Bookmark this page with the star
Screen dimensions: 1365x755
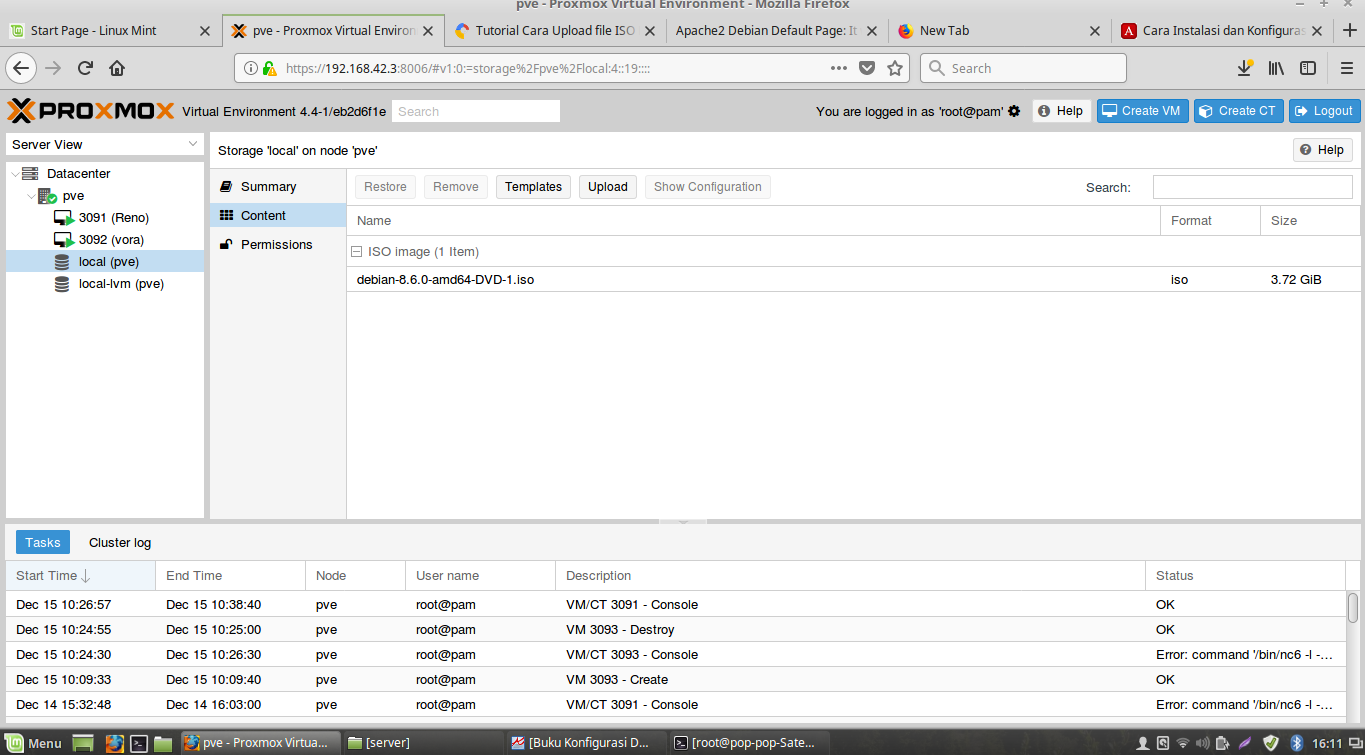(895, 68)
